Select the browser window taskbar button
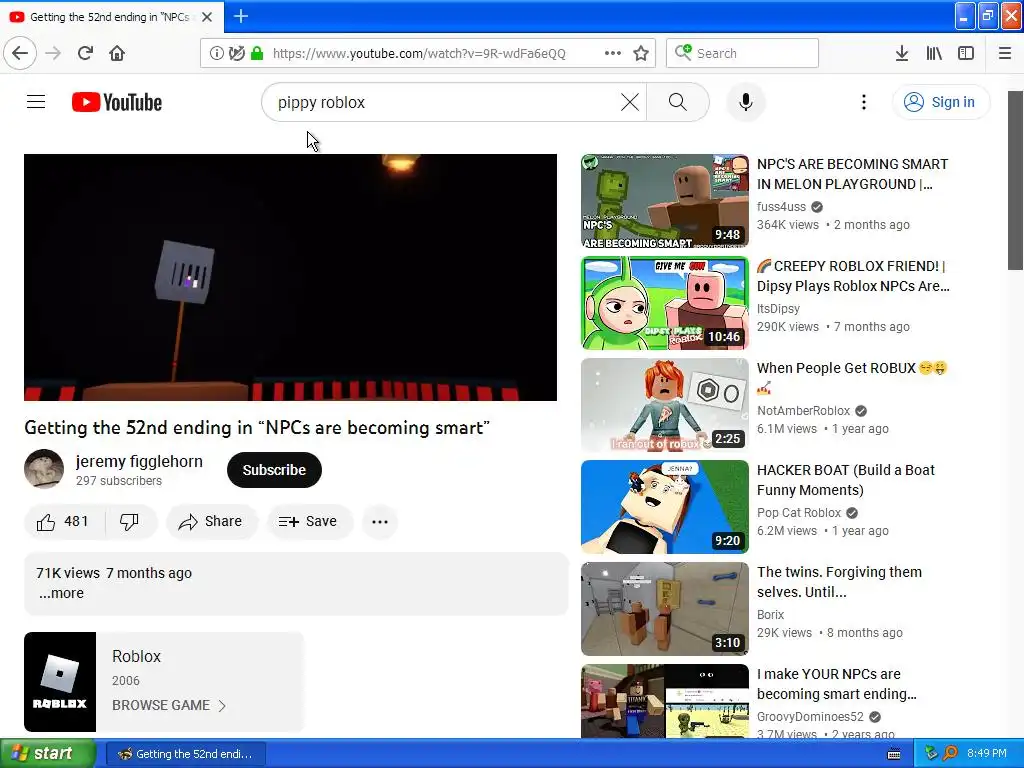The width and height of the screenshot is (1024, 768). 185,754
